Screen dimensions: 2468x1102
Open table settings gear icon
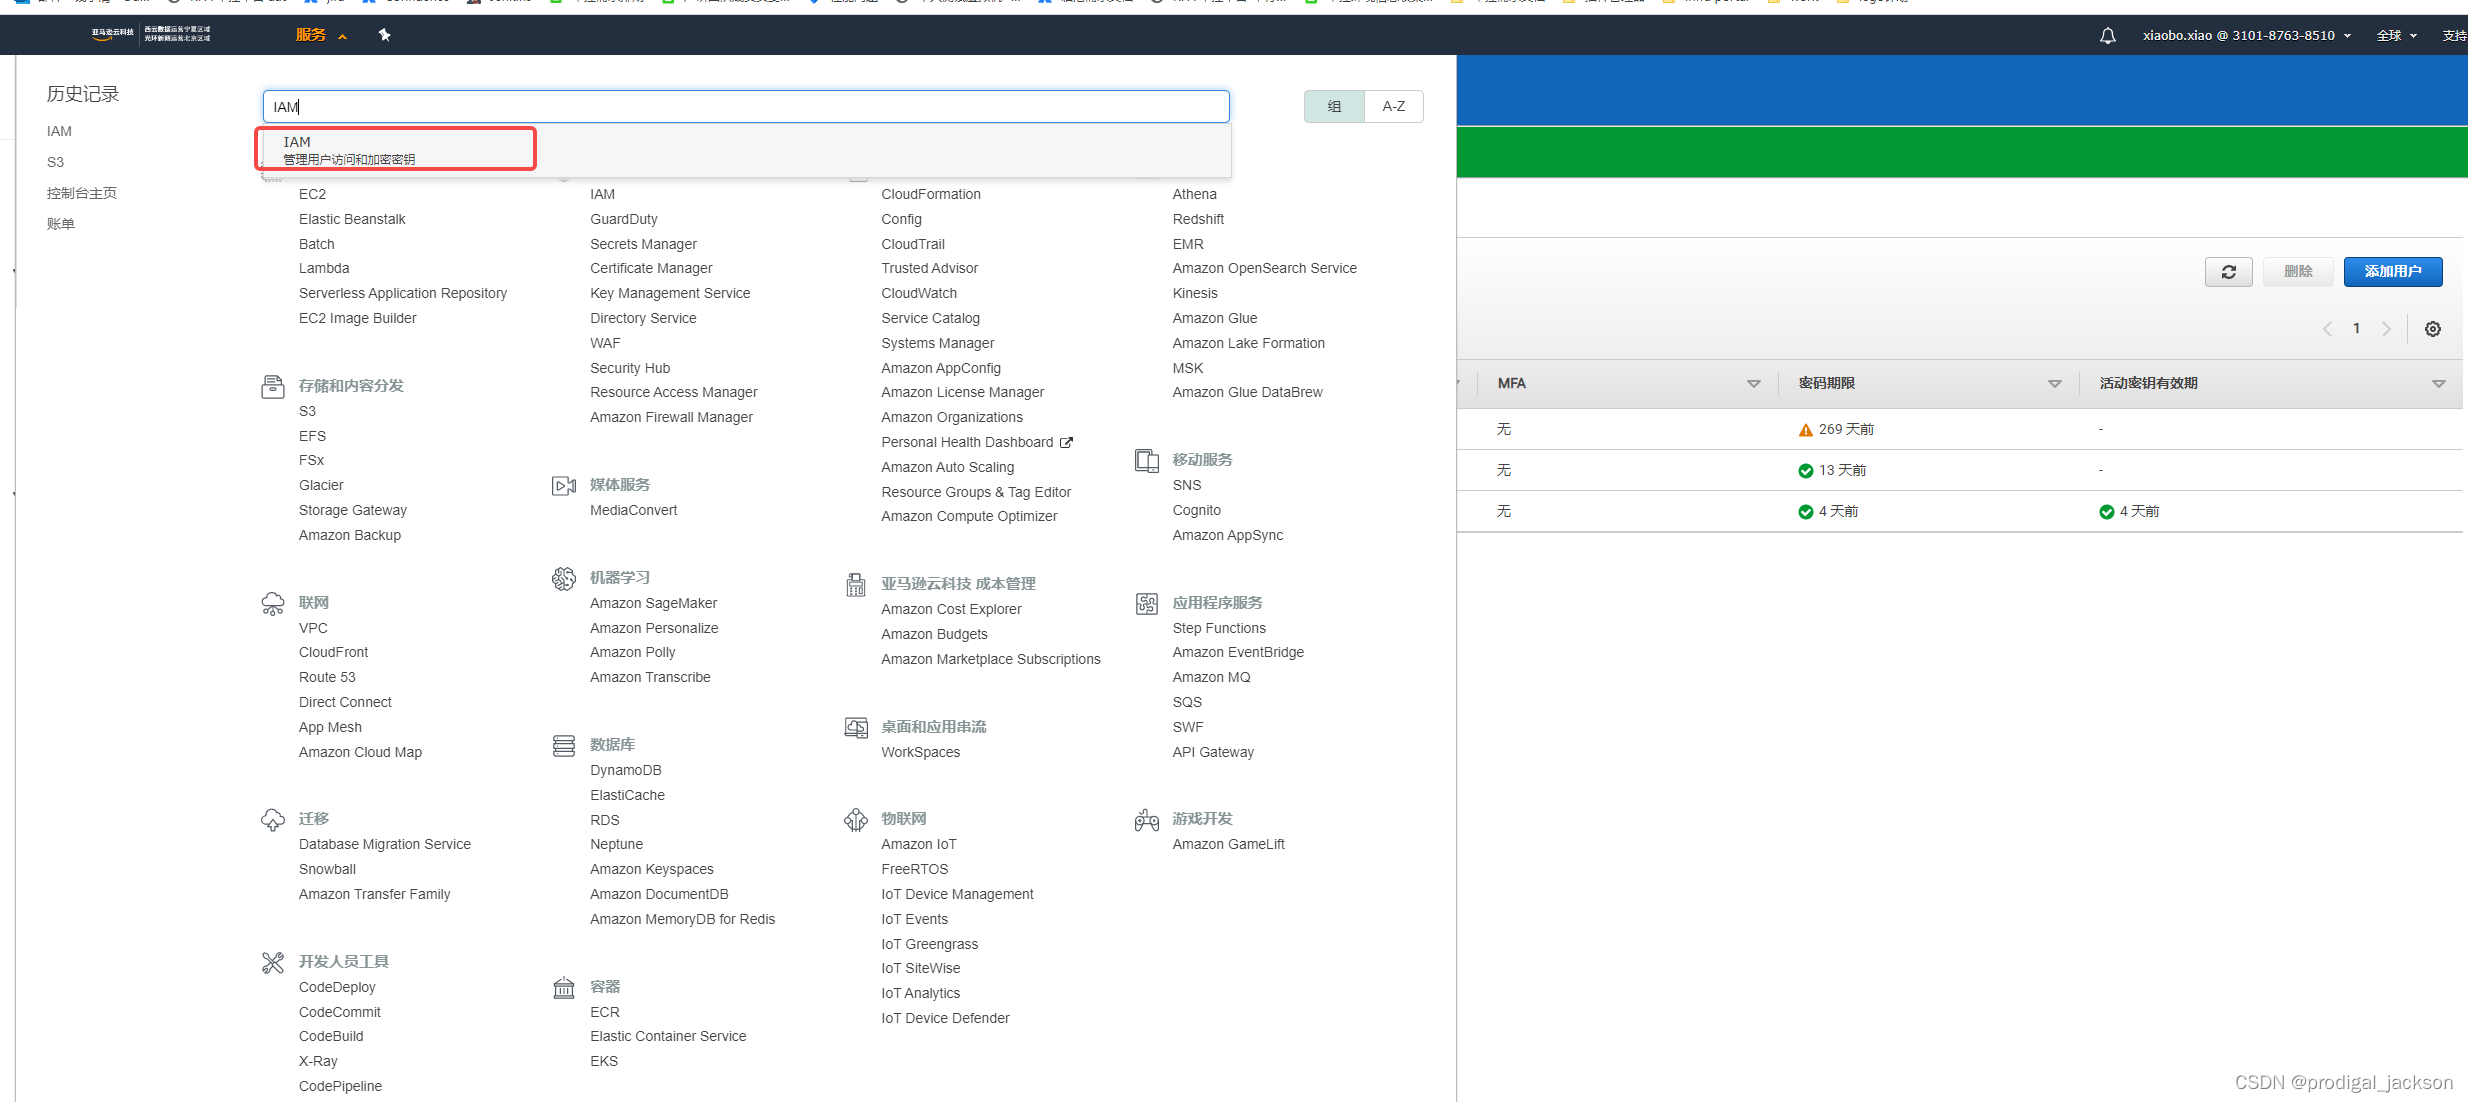coord(2432,329)
